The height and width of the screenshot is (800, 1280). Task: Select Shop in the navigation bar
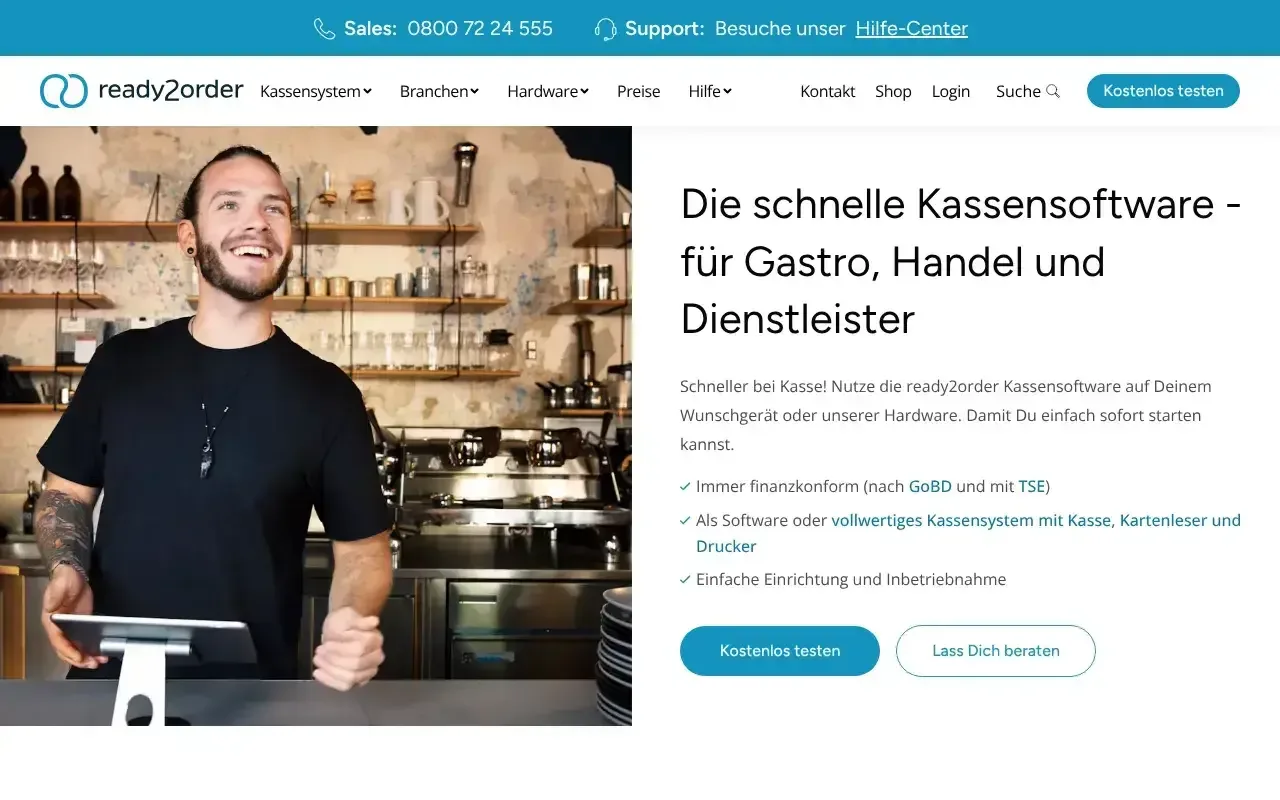893,91
